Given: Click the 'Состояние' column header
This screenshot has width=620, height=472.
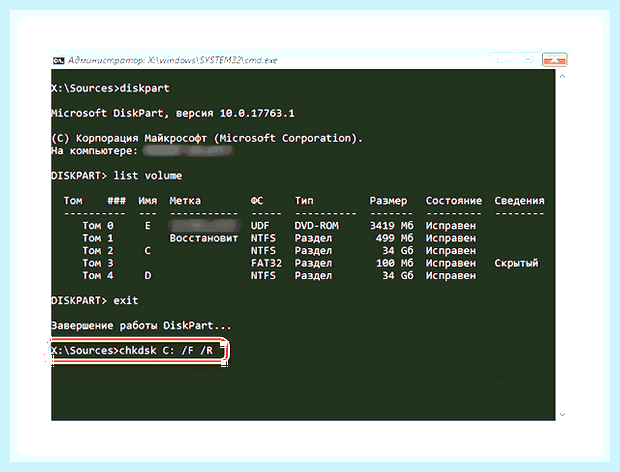Looking at the screenshot, I should 454,201.
